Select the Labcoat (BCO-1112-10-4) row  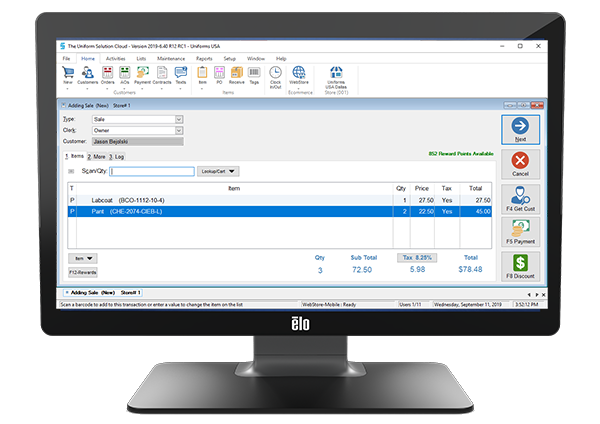(280, 200)
